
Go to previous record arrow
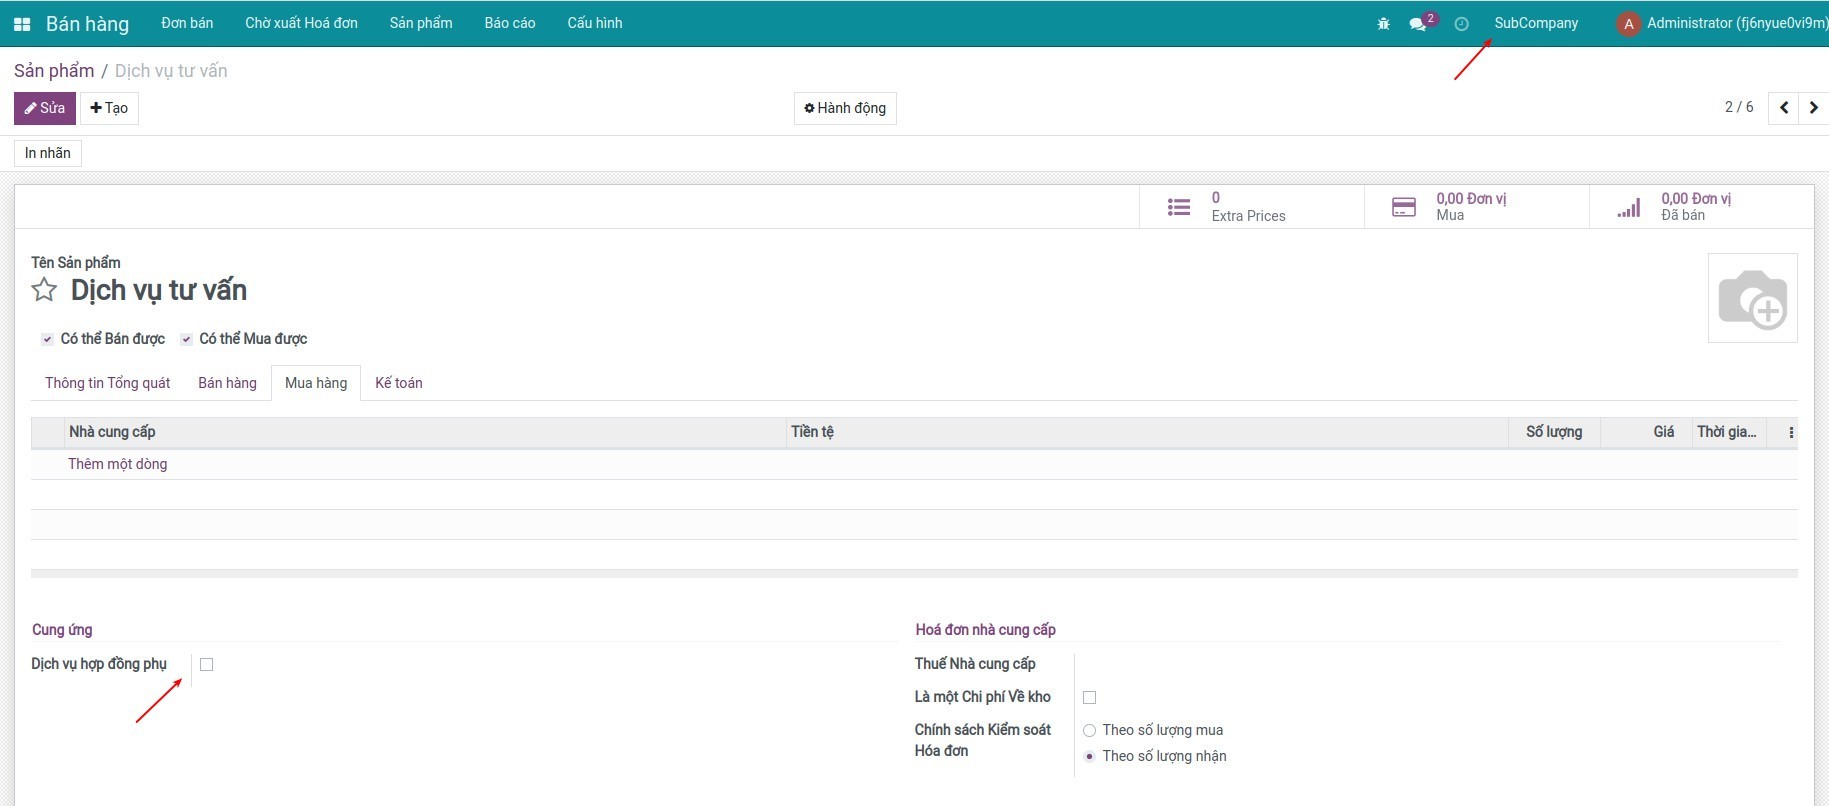tap(1783, 108)
